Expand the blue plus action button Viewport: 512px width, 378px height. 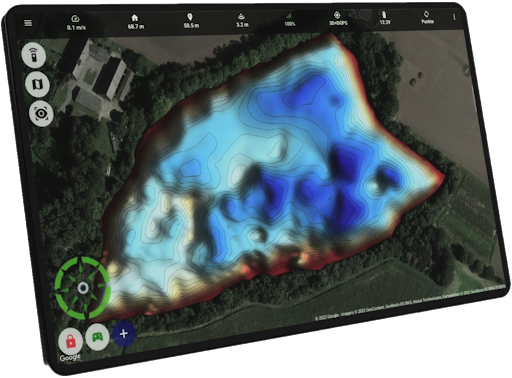coord(124,333)
